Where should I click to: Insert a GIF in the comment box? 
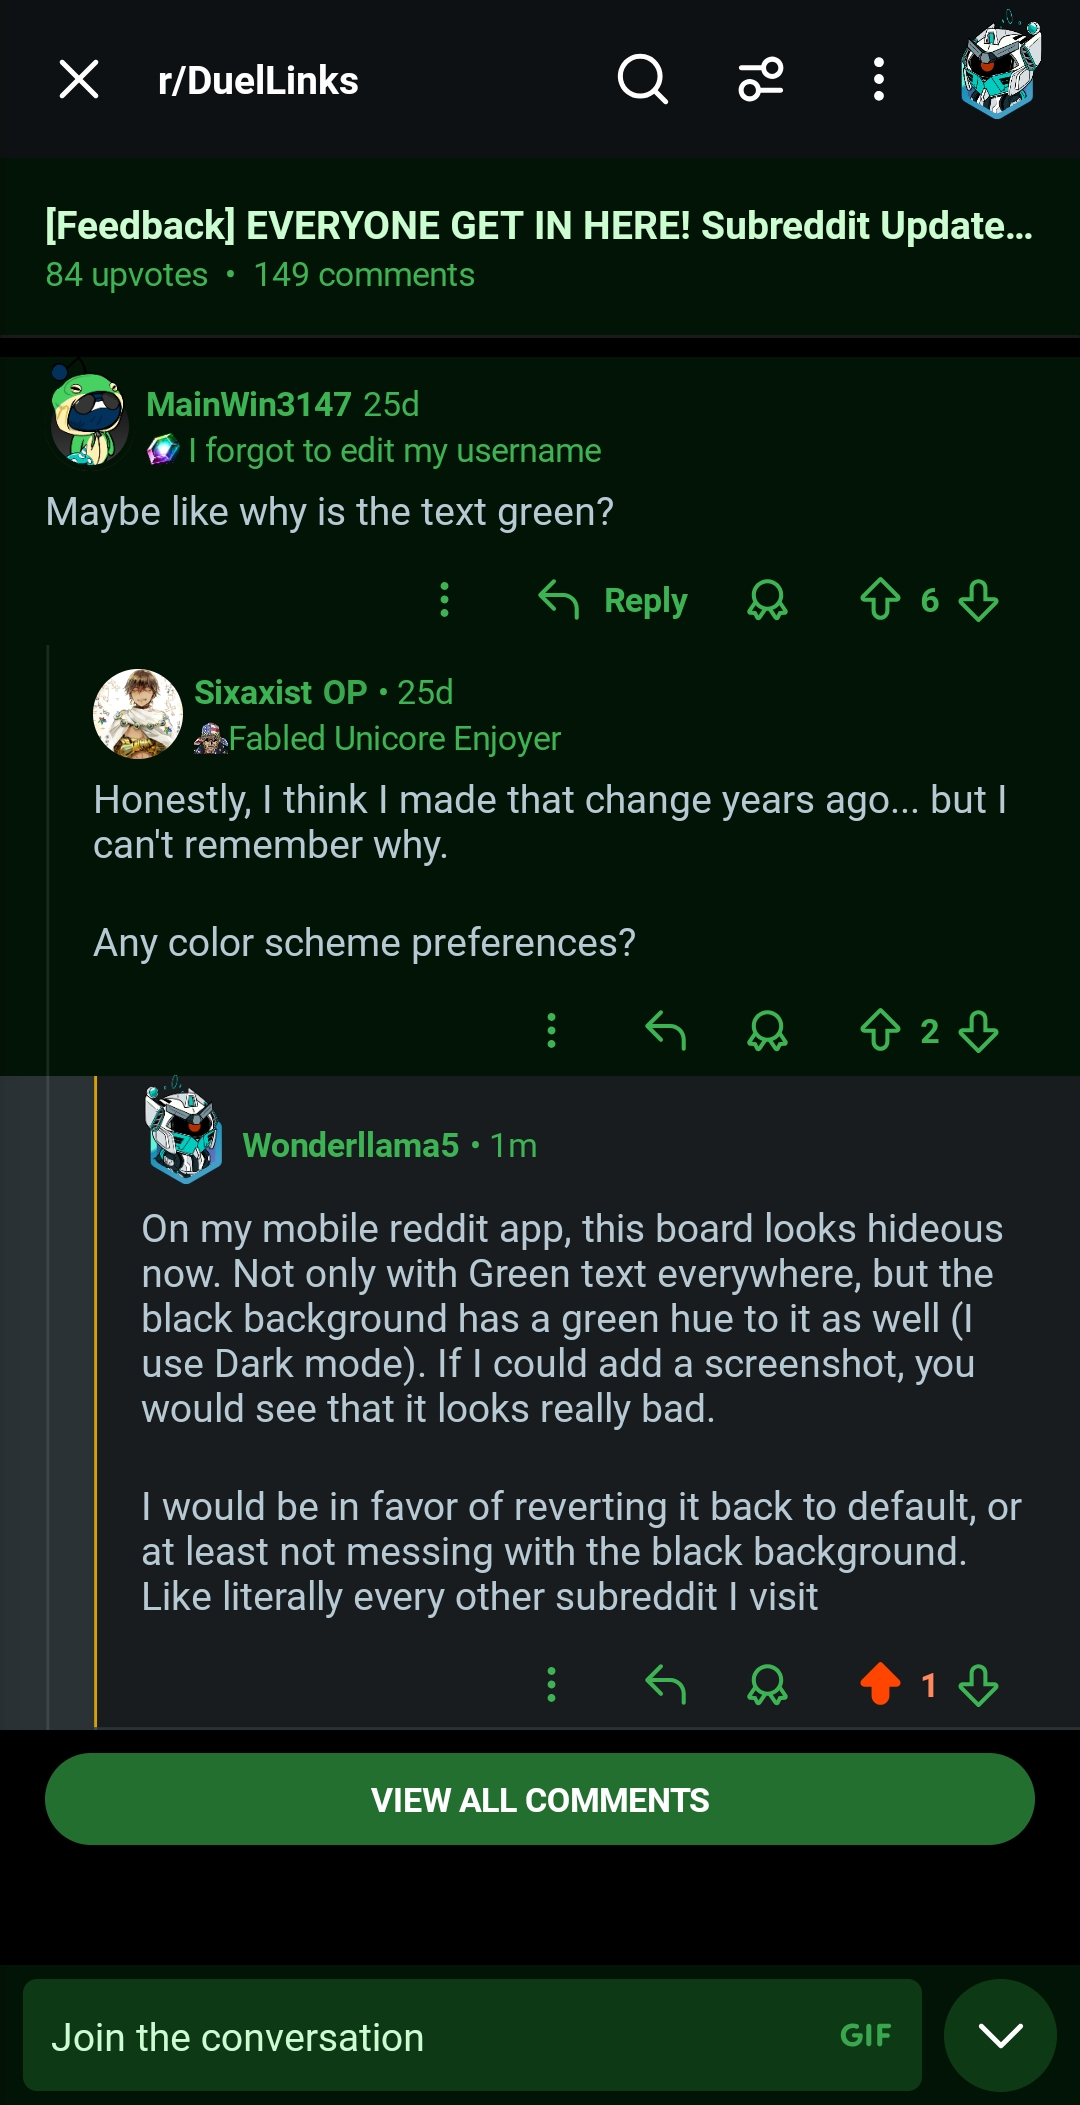[865, 2035]
